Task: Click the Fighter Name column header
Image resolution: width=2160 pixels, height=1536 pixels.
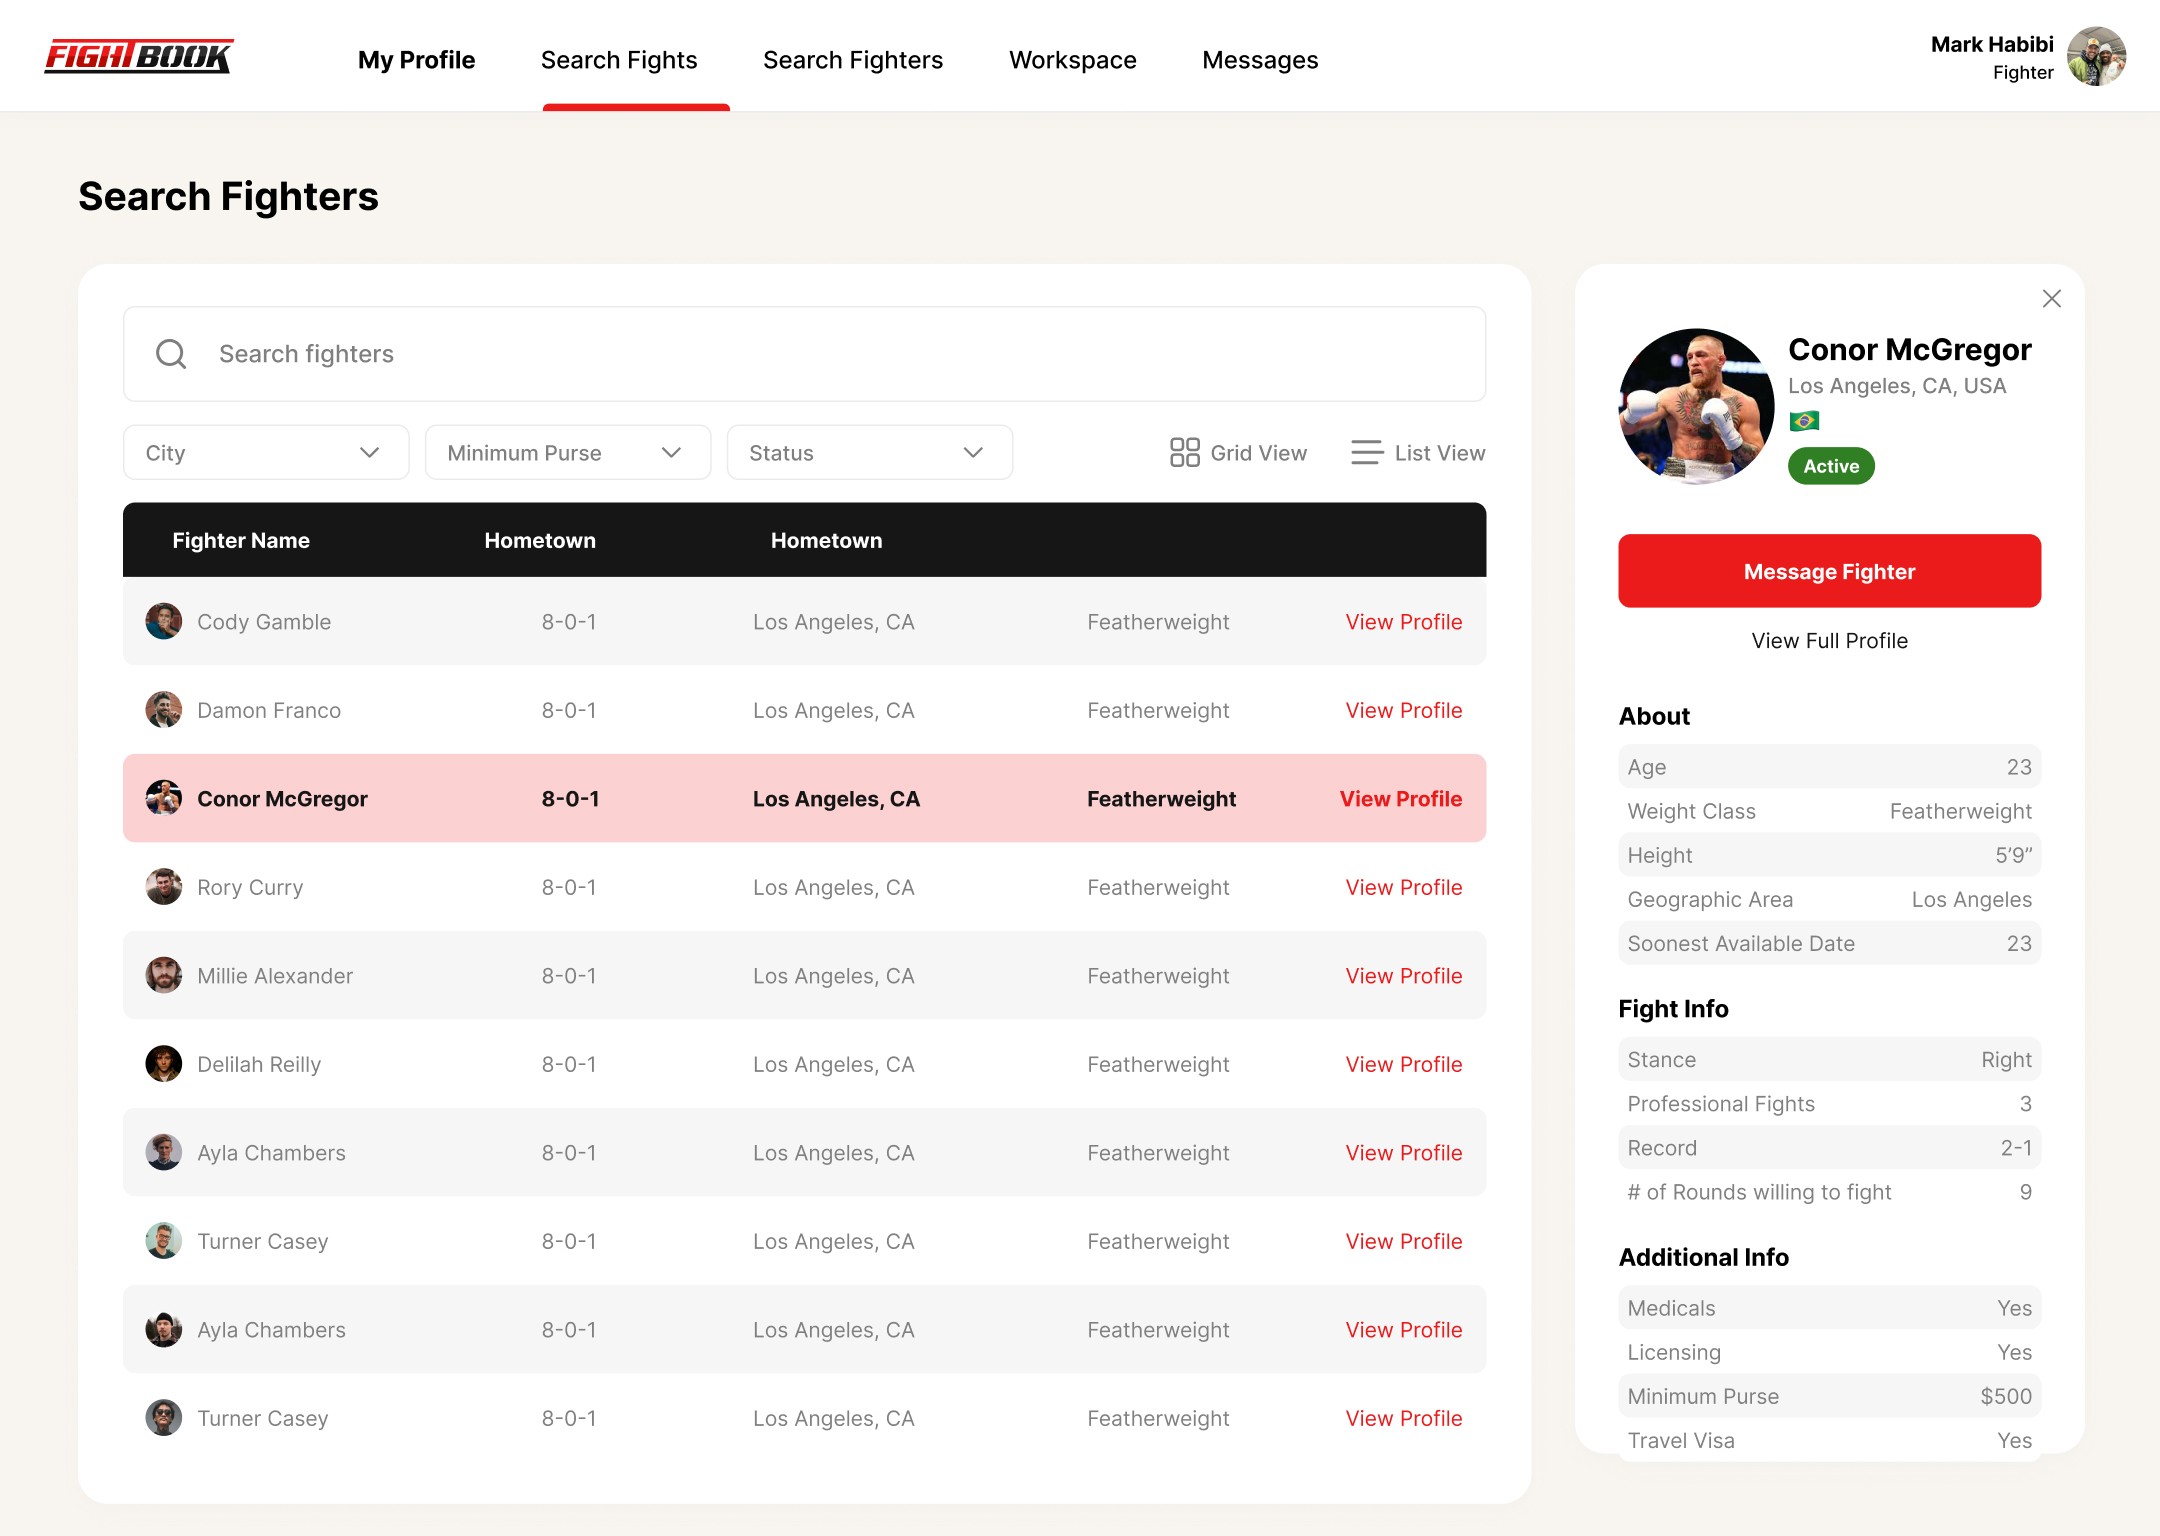Action: coord(241,540)
